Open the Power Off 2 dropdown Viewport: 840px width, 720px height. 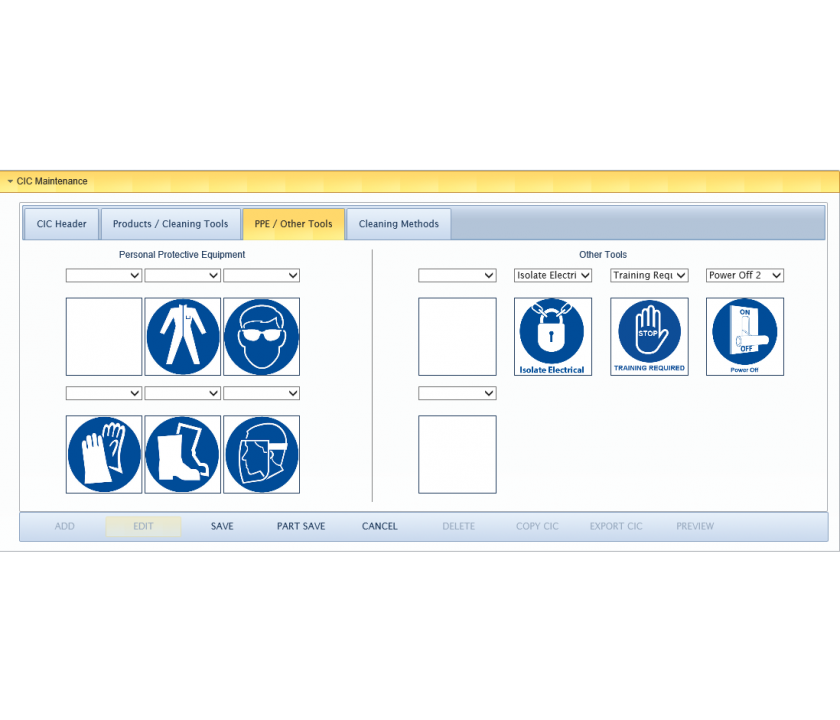click(x=744, y=275)
